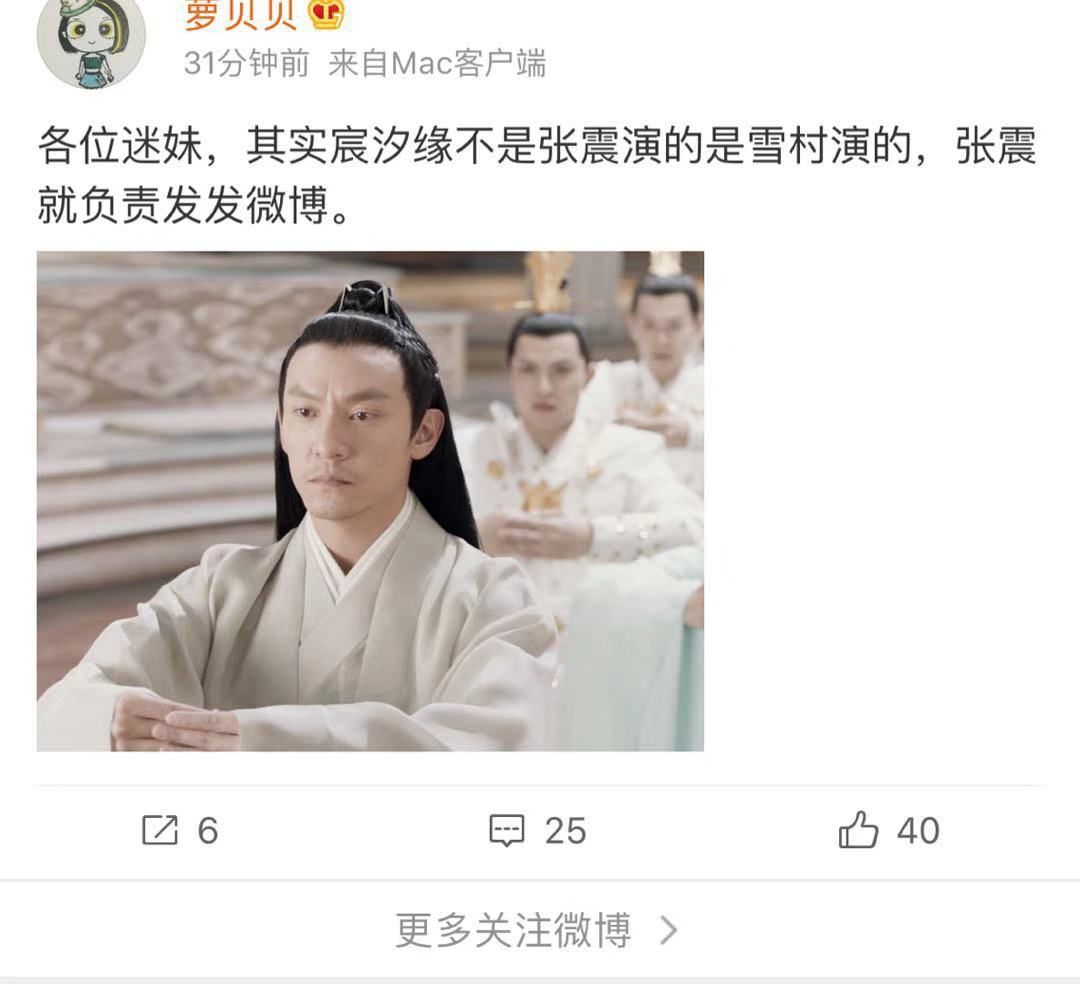Screen dimensions: 1080x984
Task: Open comments via the speech bubble icon
Action: [x=507, y=830]
